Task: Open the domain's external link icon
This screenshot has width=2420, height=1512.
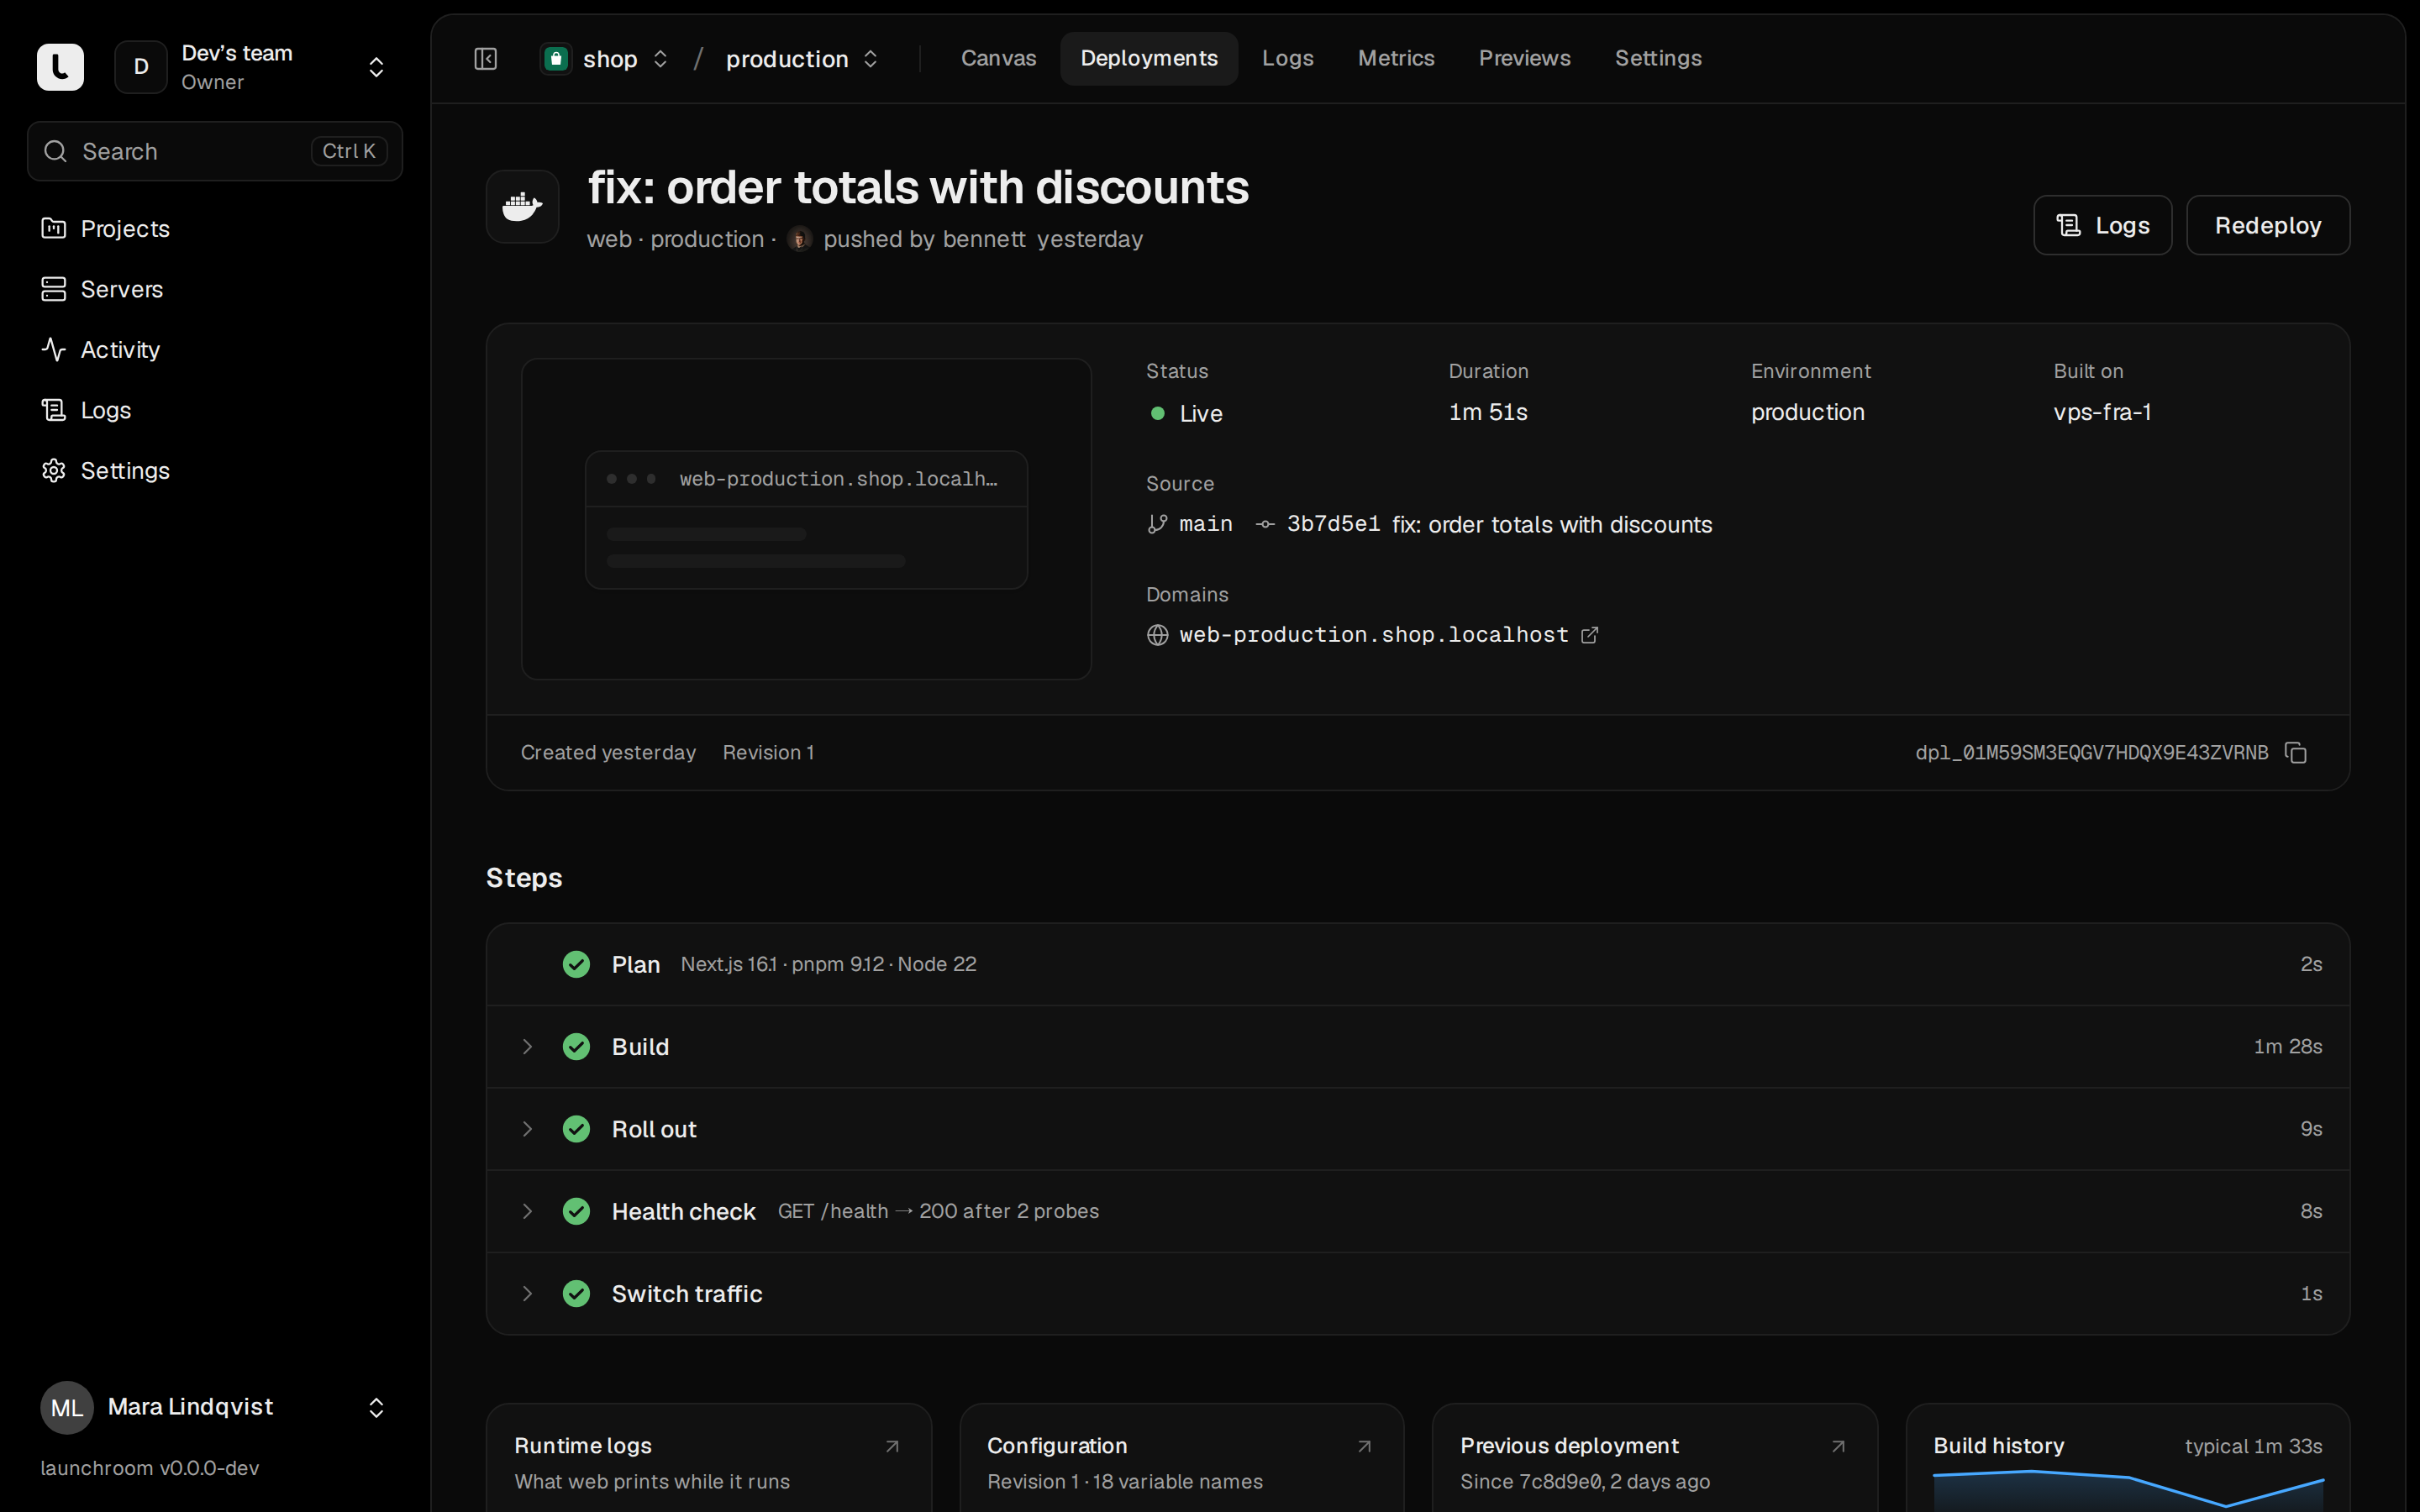Action: (x=1590, y=635)
